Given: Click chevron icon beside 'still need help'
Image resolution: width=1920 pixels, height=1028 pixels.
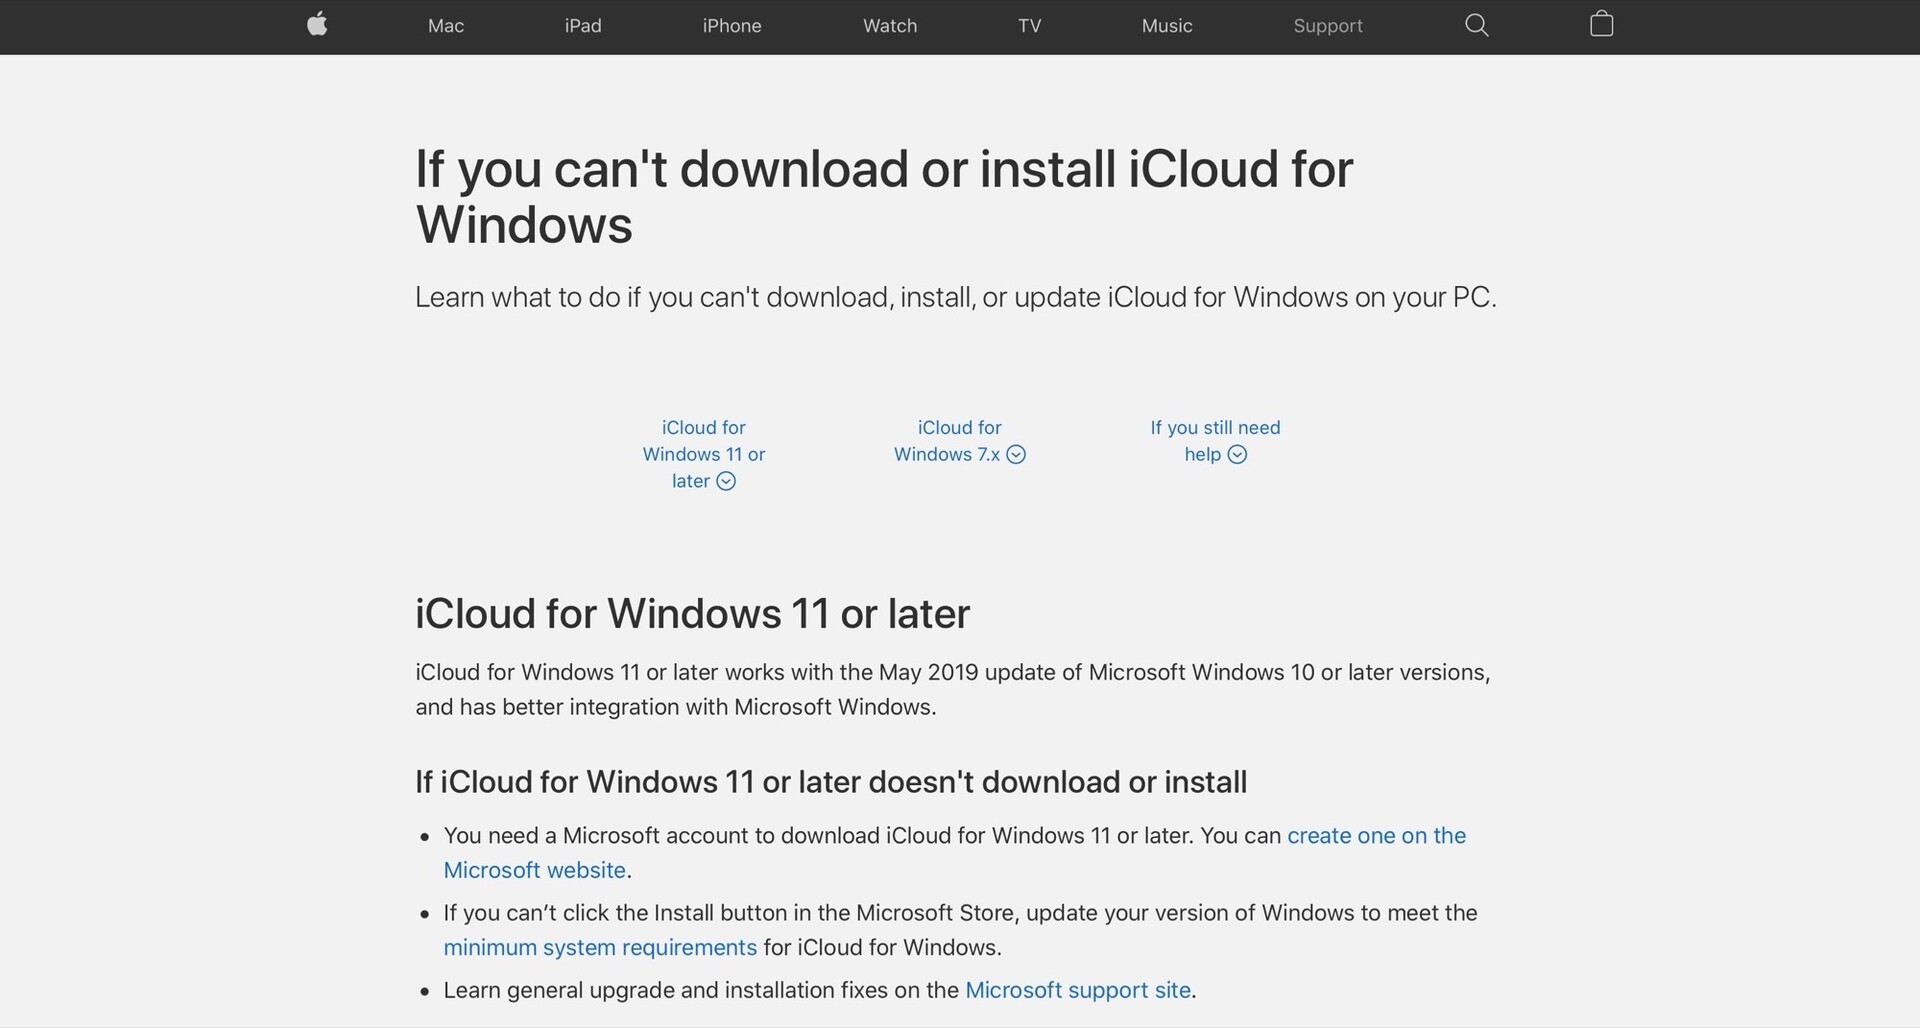Looking at the screenshot, I should [x=1237, y=455].
